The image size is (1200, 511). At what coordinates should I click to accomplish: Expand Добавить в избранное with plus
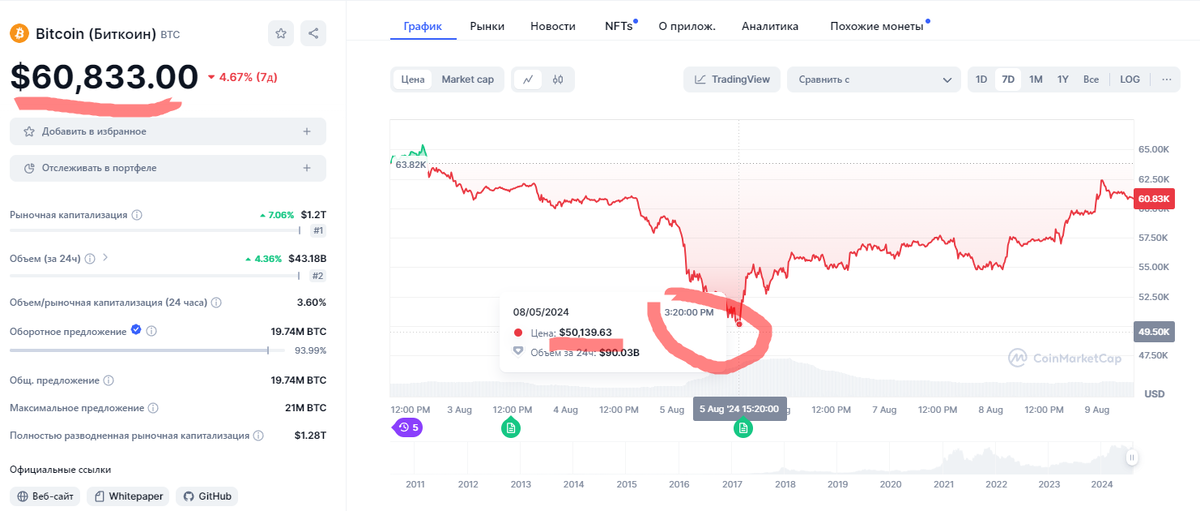306,131
